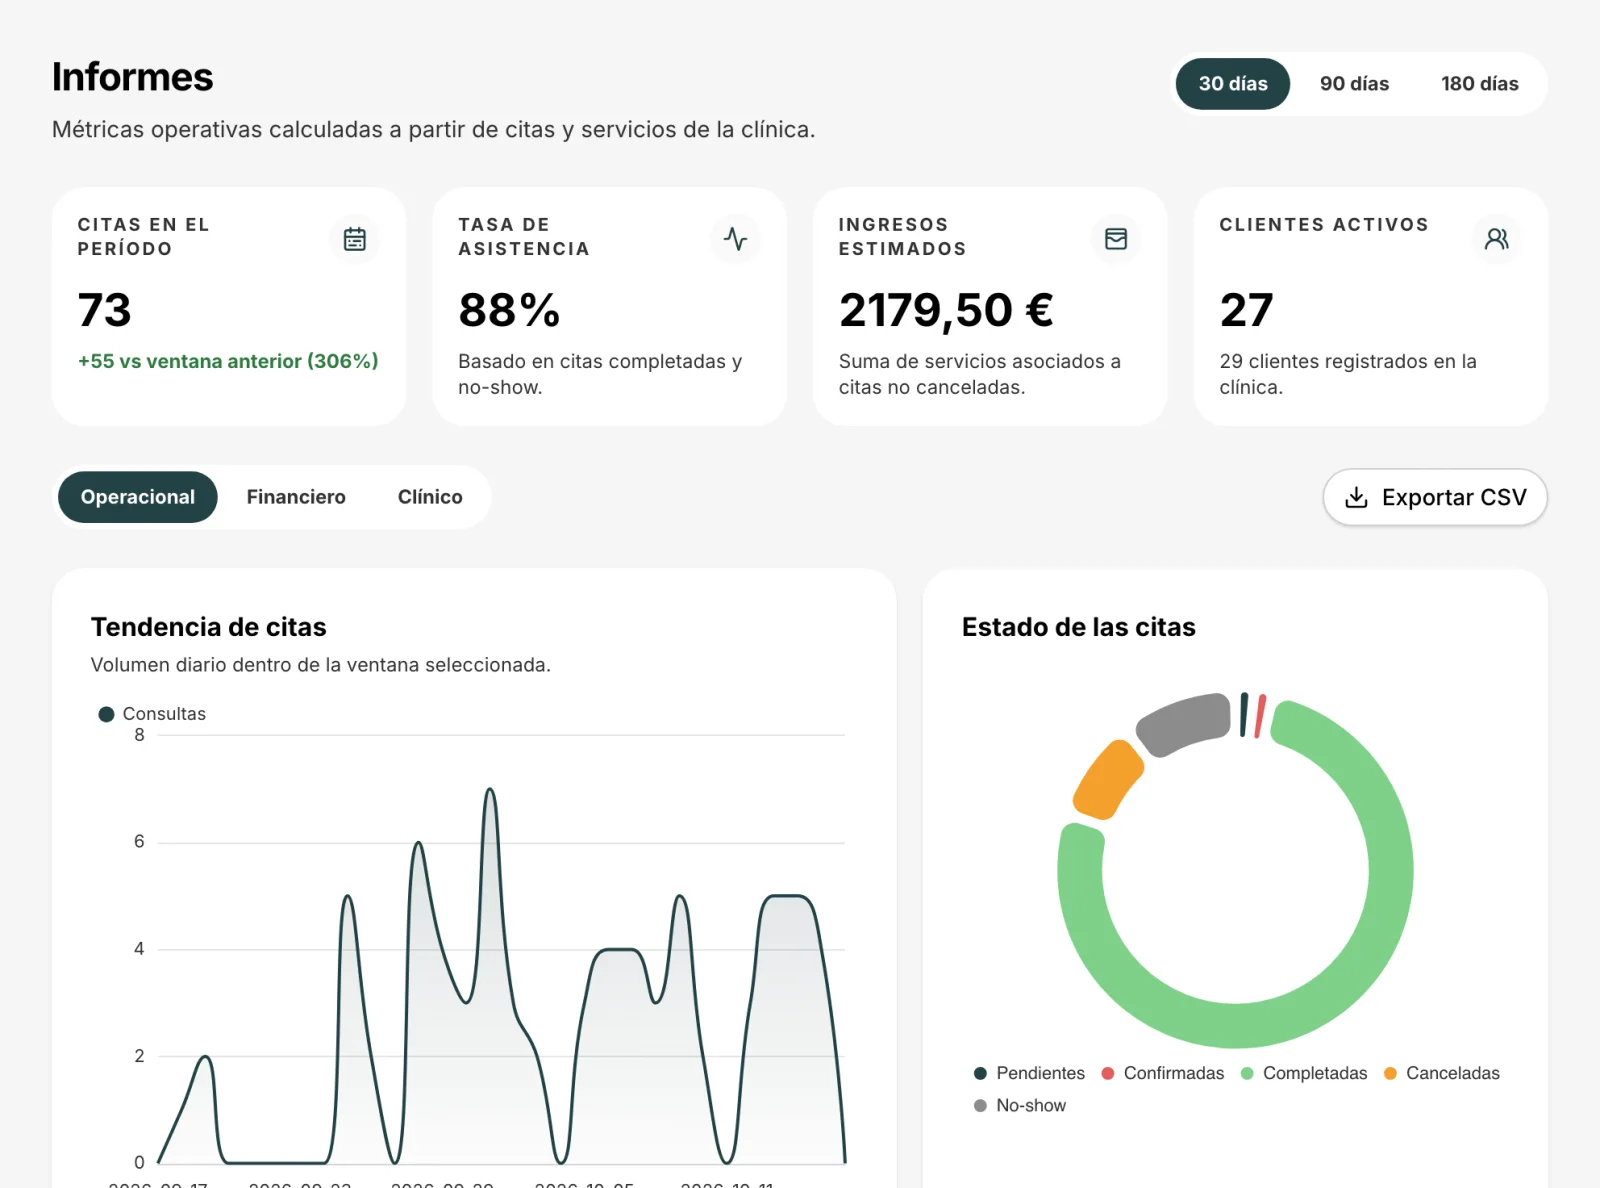Toggle No-show in donut legend
Image resolution: width=1600 pixels, height=1188 pixels.
click(1020, 1105)
